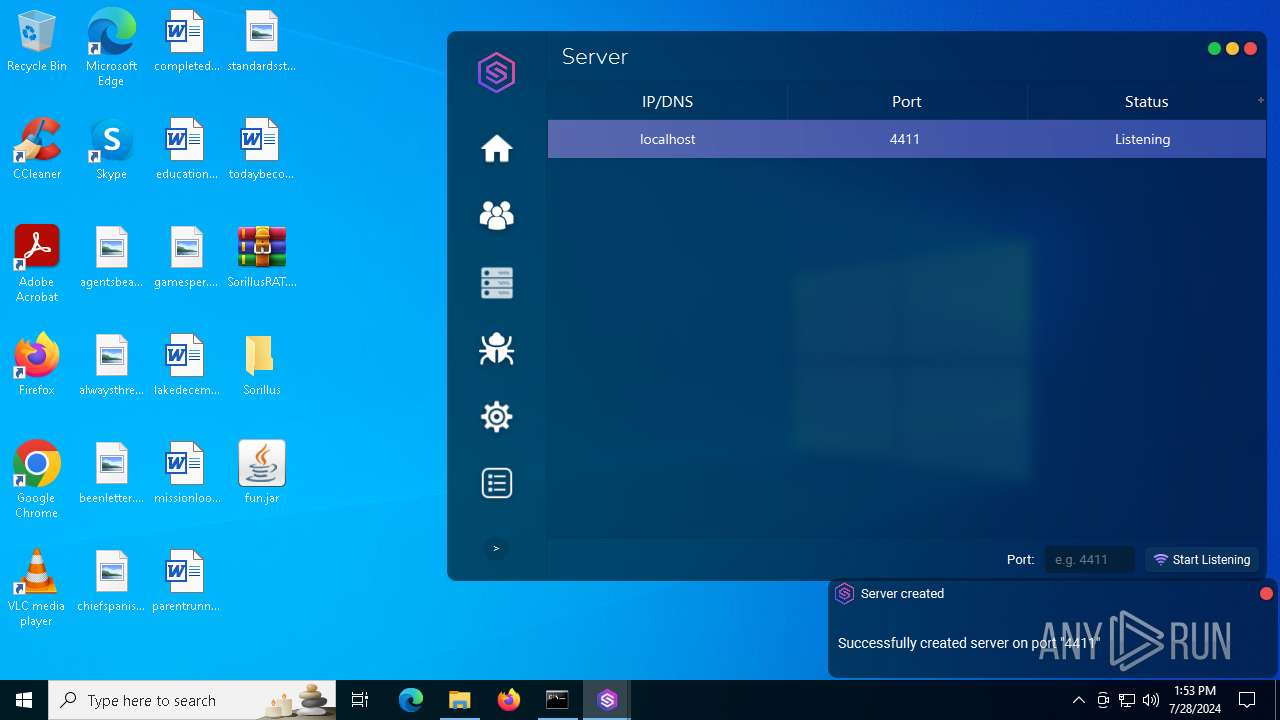Select the missionloo Word document icon

click(186, 473)
